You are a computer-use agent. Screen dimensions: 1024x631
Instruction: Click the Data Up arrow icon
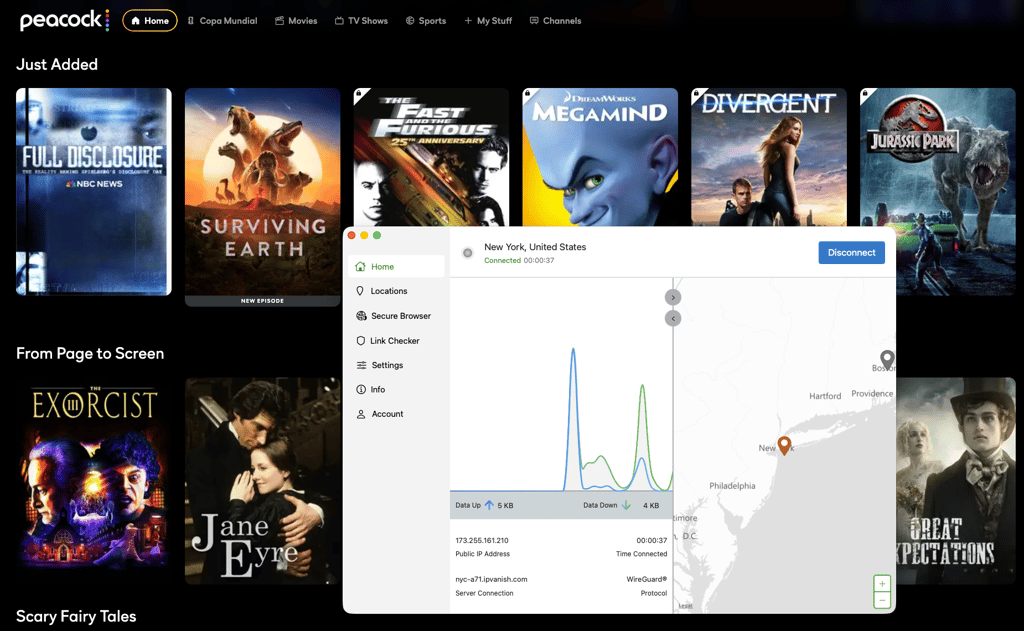point(489,506)
